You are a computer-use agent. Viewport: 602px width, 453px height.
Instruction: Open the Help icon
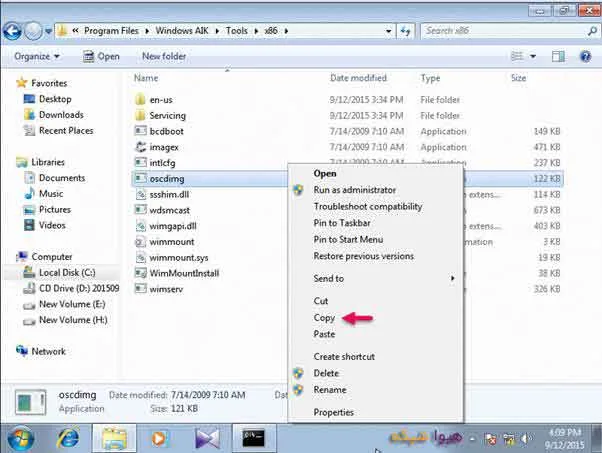(x=585, y=56)
